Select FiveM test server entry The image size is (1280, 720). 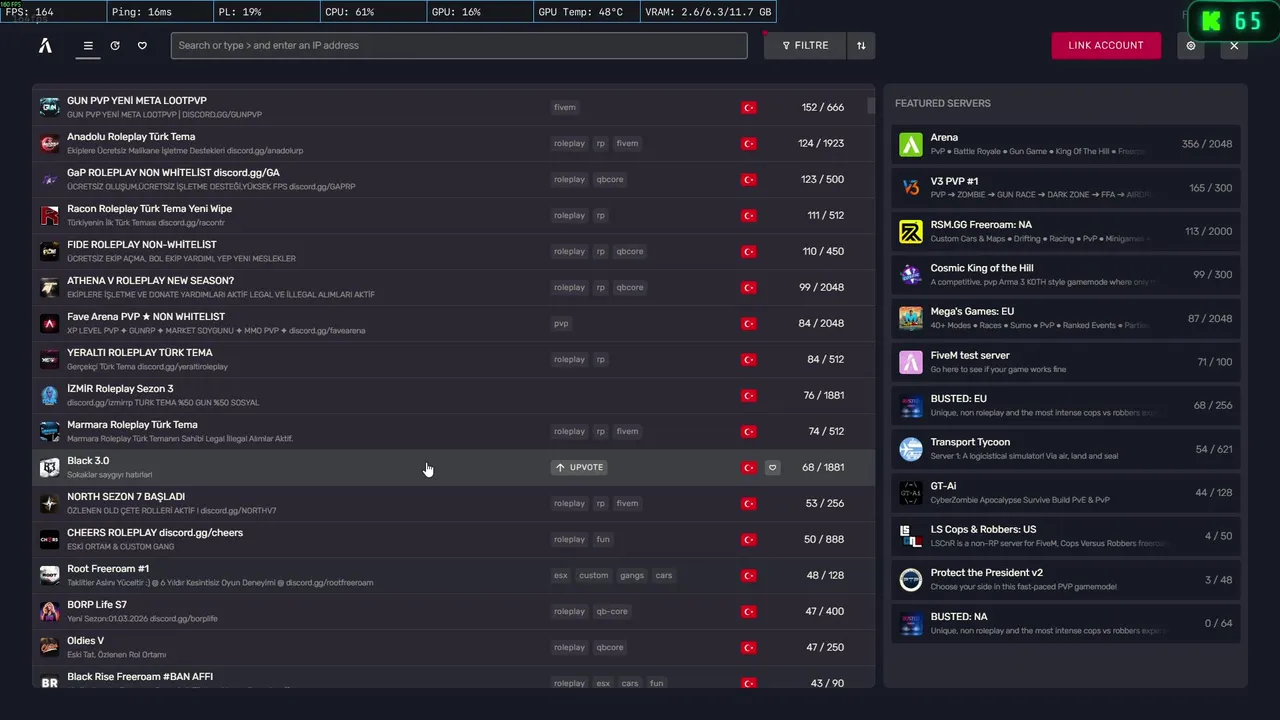point(1066,361)
